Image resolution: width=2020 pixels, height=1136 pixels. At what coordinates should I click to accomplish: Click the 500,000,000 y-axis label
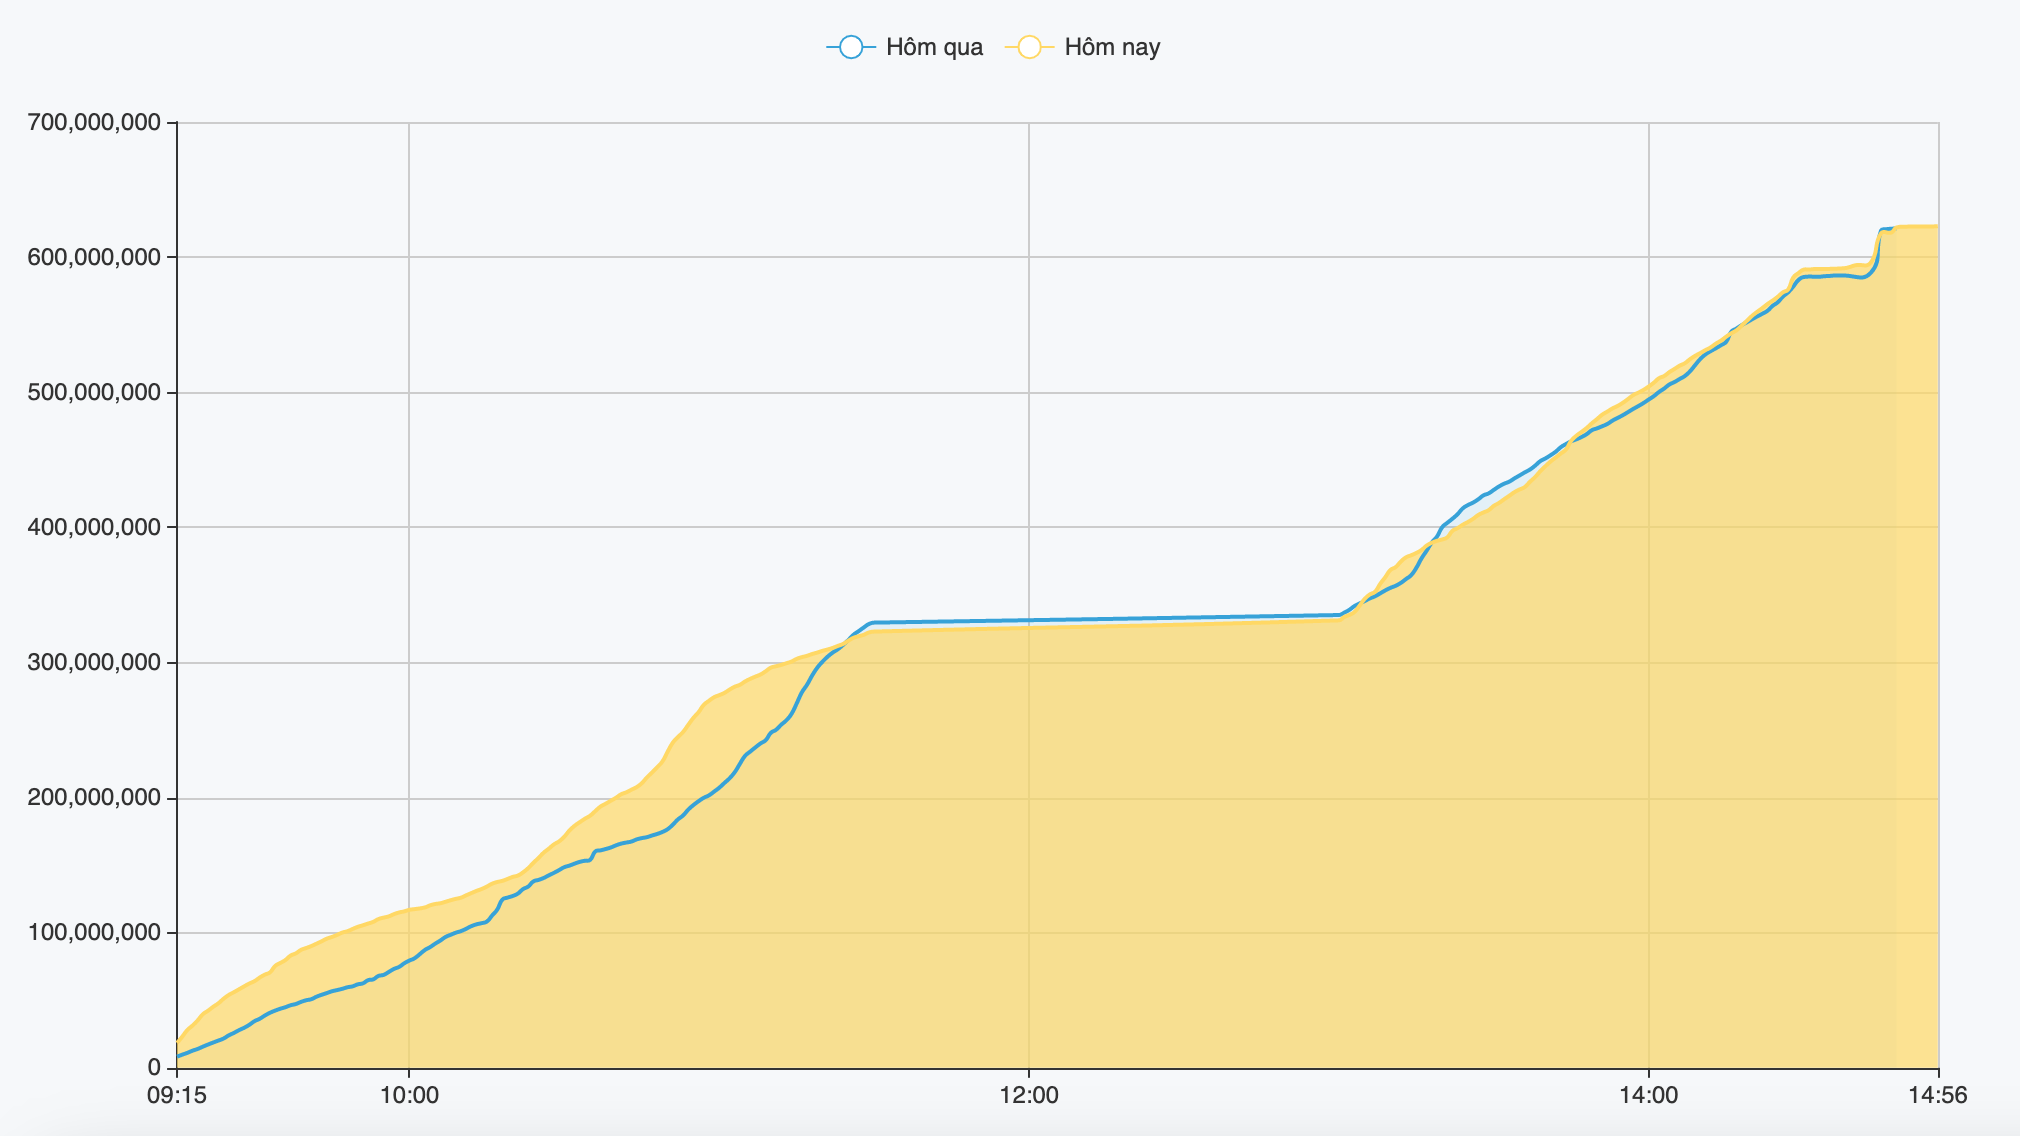point(94,392)
